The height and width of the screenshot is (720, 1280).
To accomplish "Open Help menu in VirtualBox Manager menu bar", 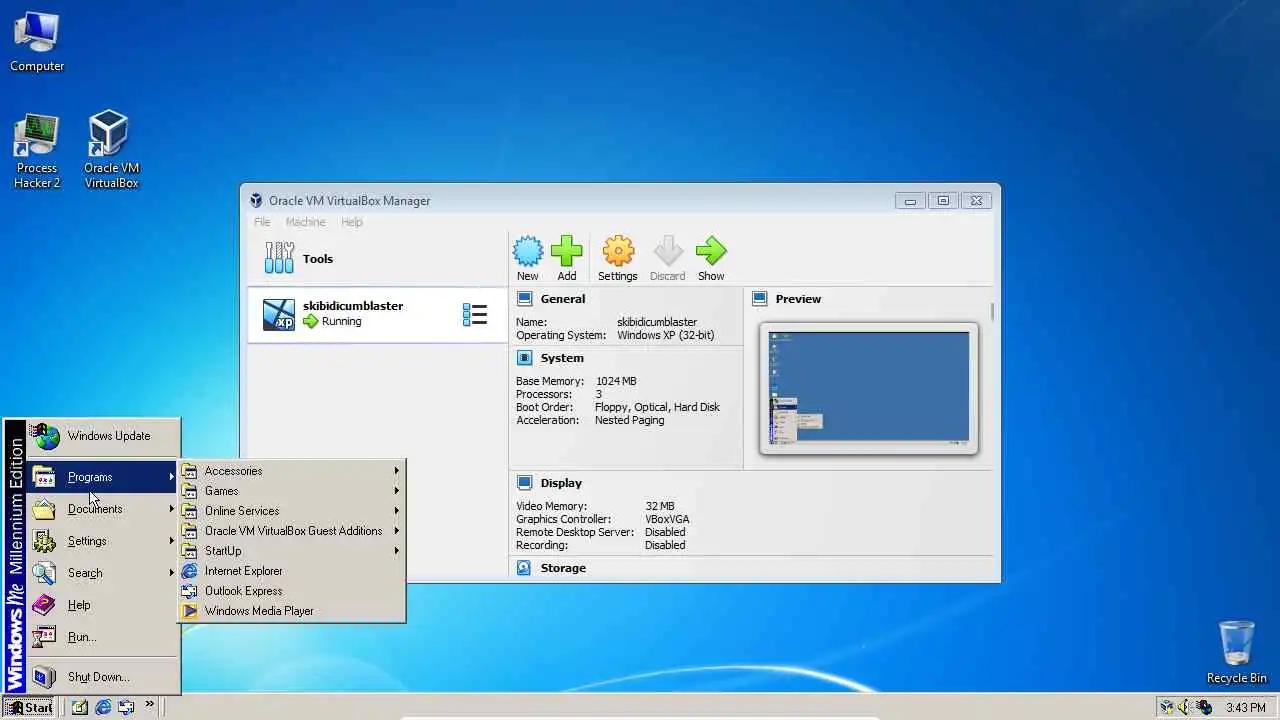I will [352, 222].
